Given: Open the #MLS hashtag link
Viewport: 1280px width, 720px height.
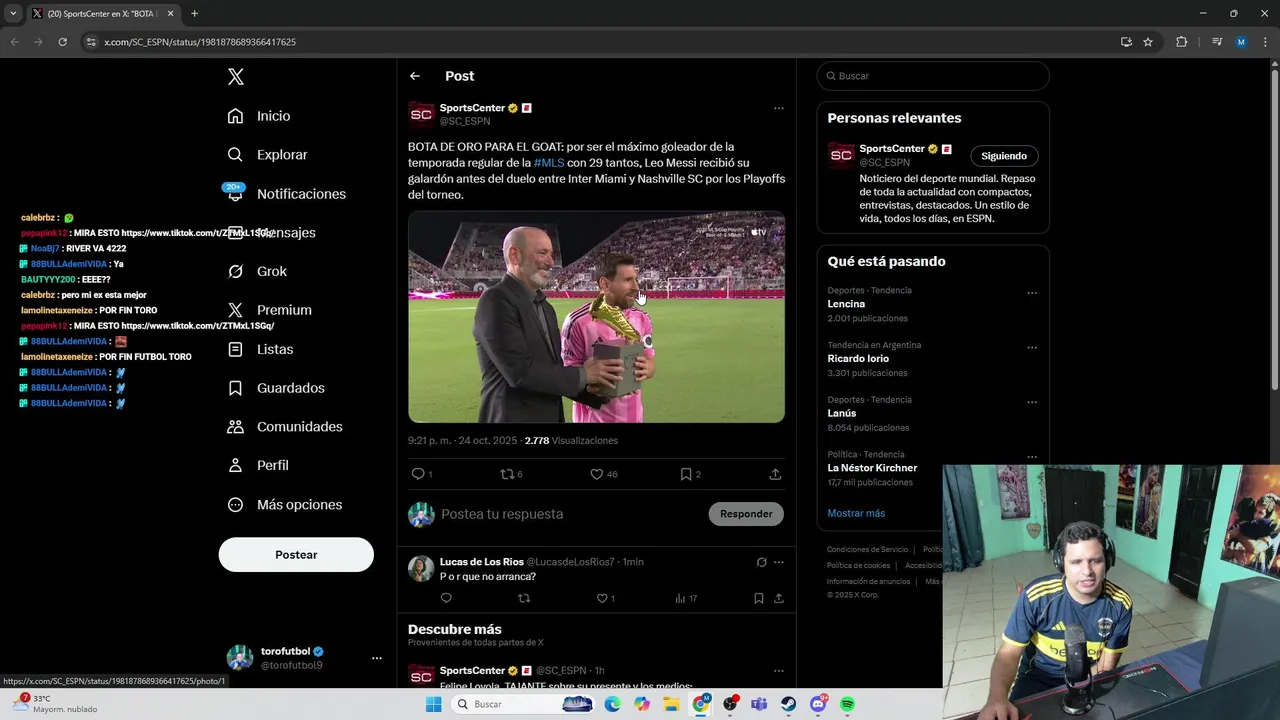Looking at the screenshot, I should click(x=549, y=163).
